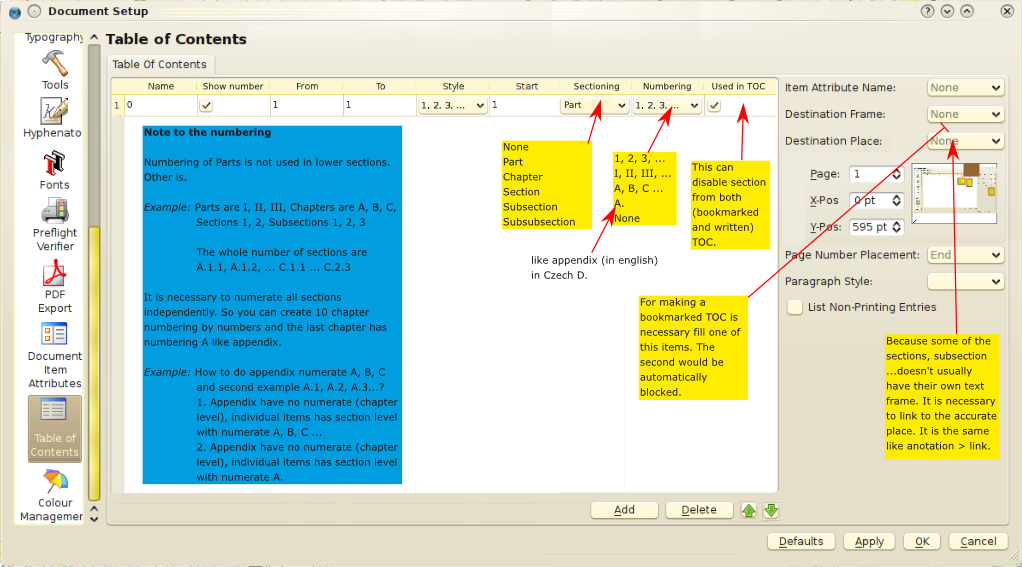Switch to the Table Of Contents tab
This screenshot has height=567, width=1022.
[x=159, y=65]
